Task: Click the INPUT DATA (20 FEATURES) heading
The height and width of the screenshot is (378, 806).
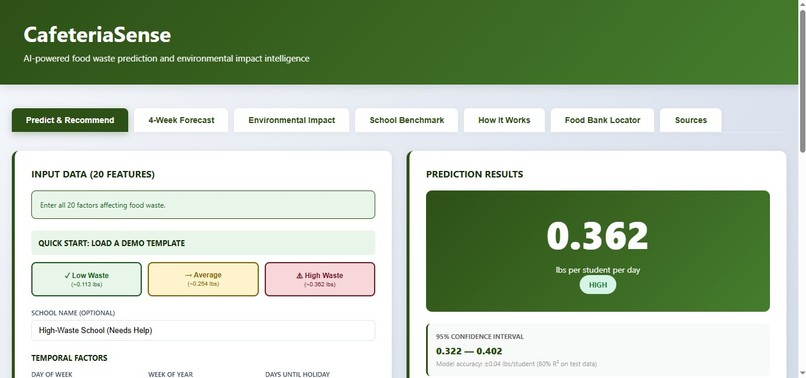Action: pos(93,174)
